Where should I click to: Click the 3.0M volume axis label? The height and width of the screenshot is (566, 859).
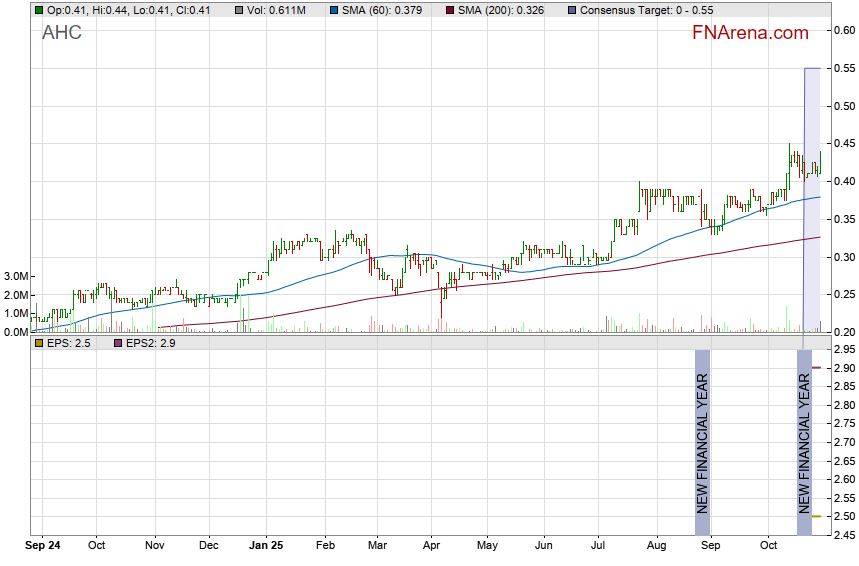[x=15, y=276]
